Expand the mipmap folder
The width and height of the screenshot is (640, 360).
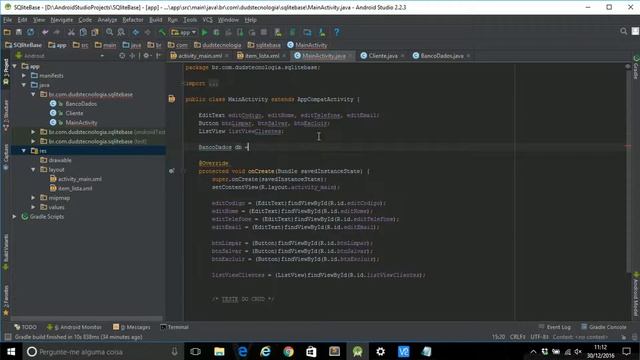pos(34,198)
